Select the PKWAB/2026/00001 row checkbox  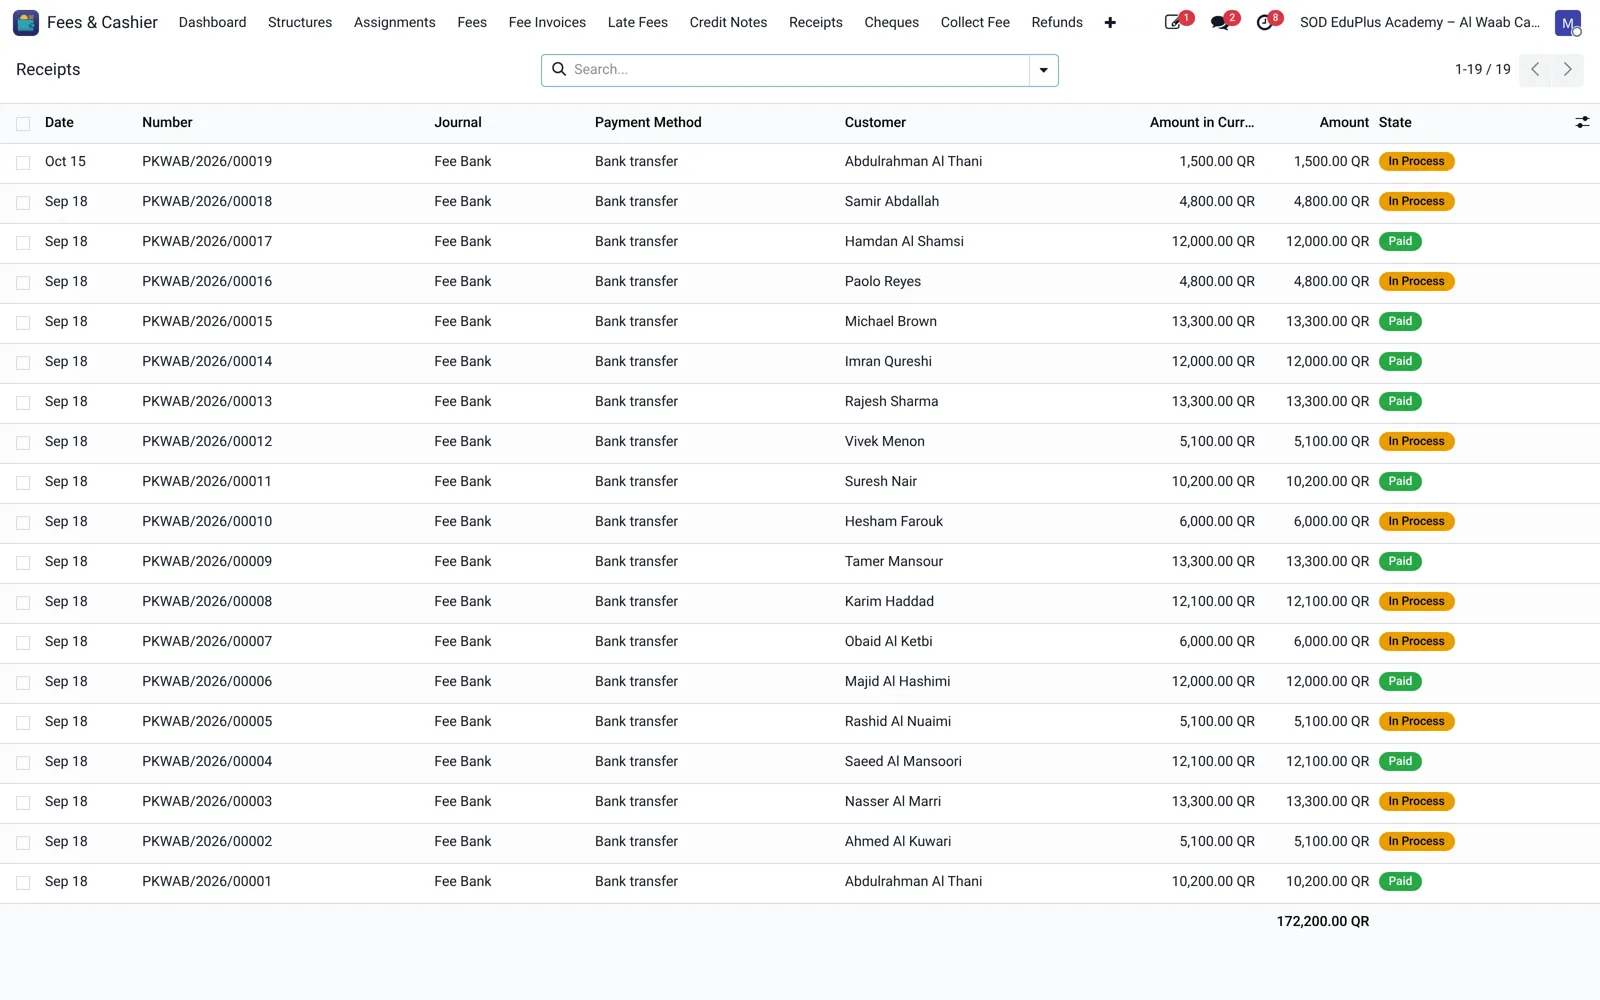click(23, 882)
